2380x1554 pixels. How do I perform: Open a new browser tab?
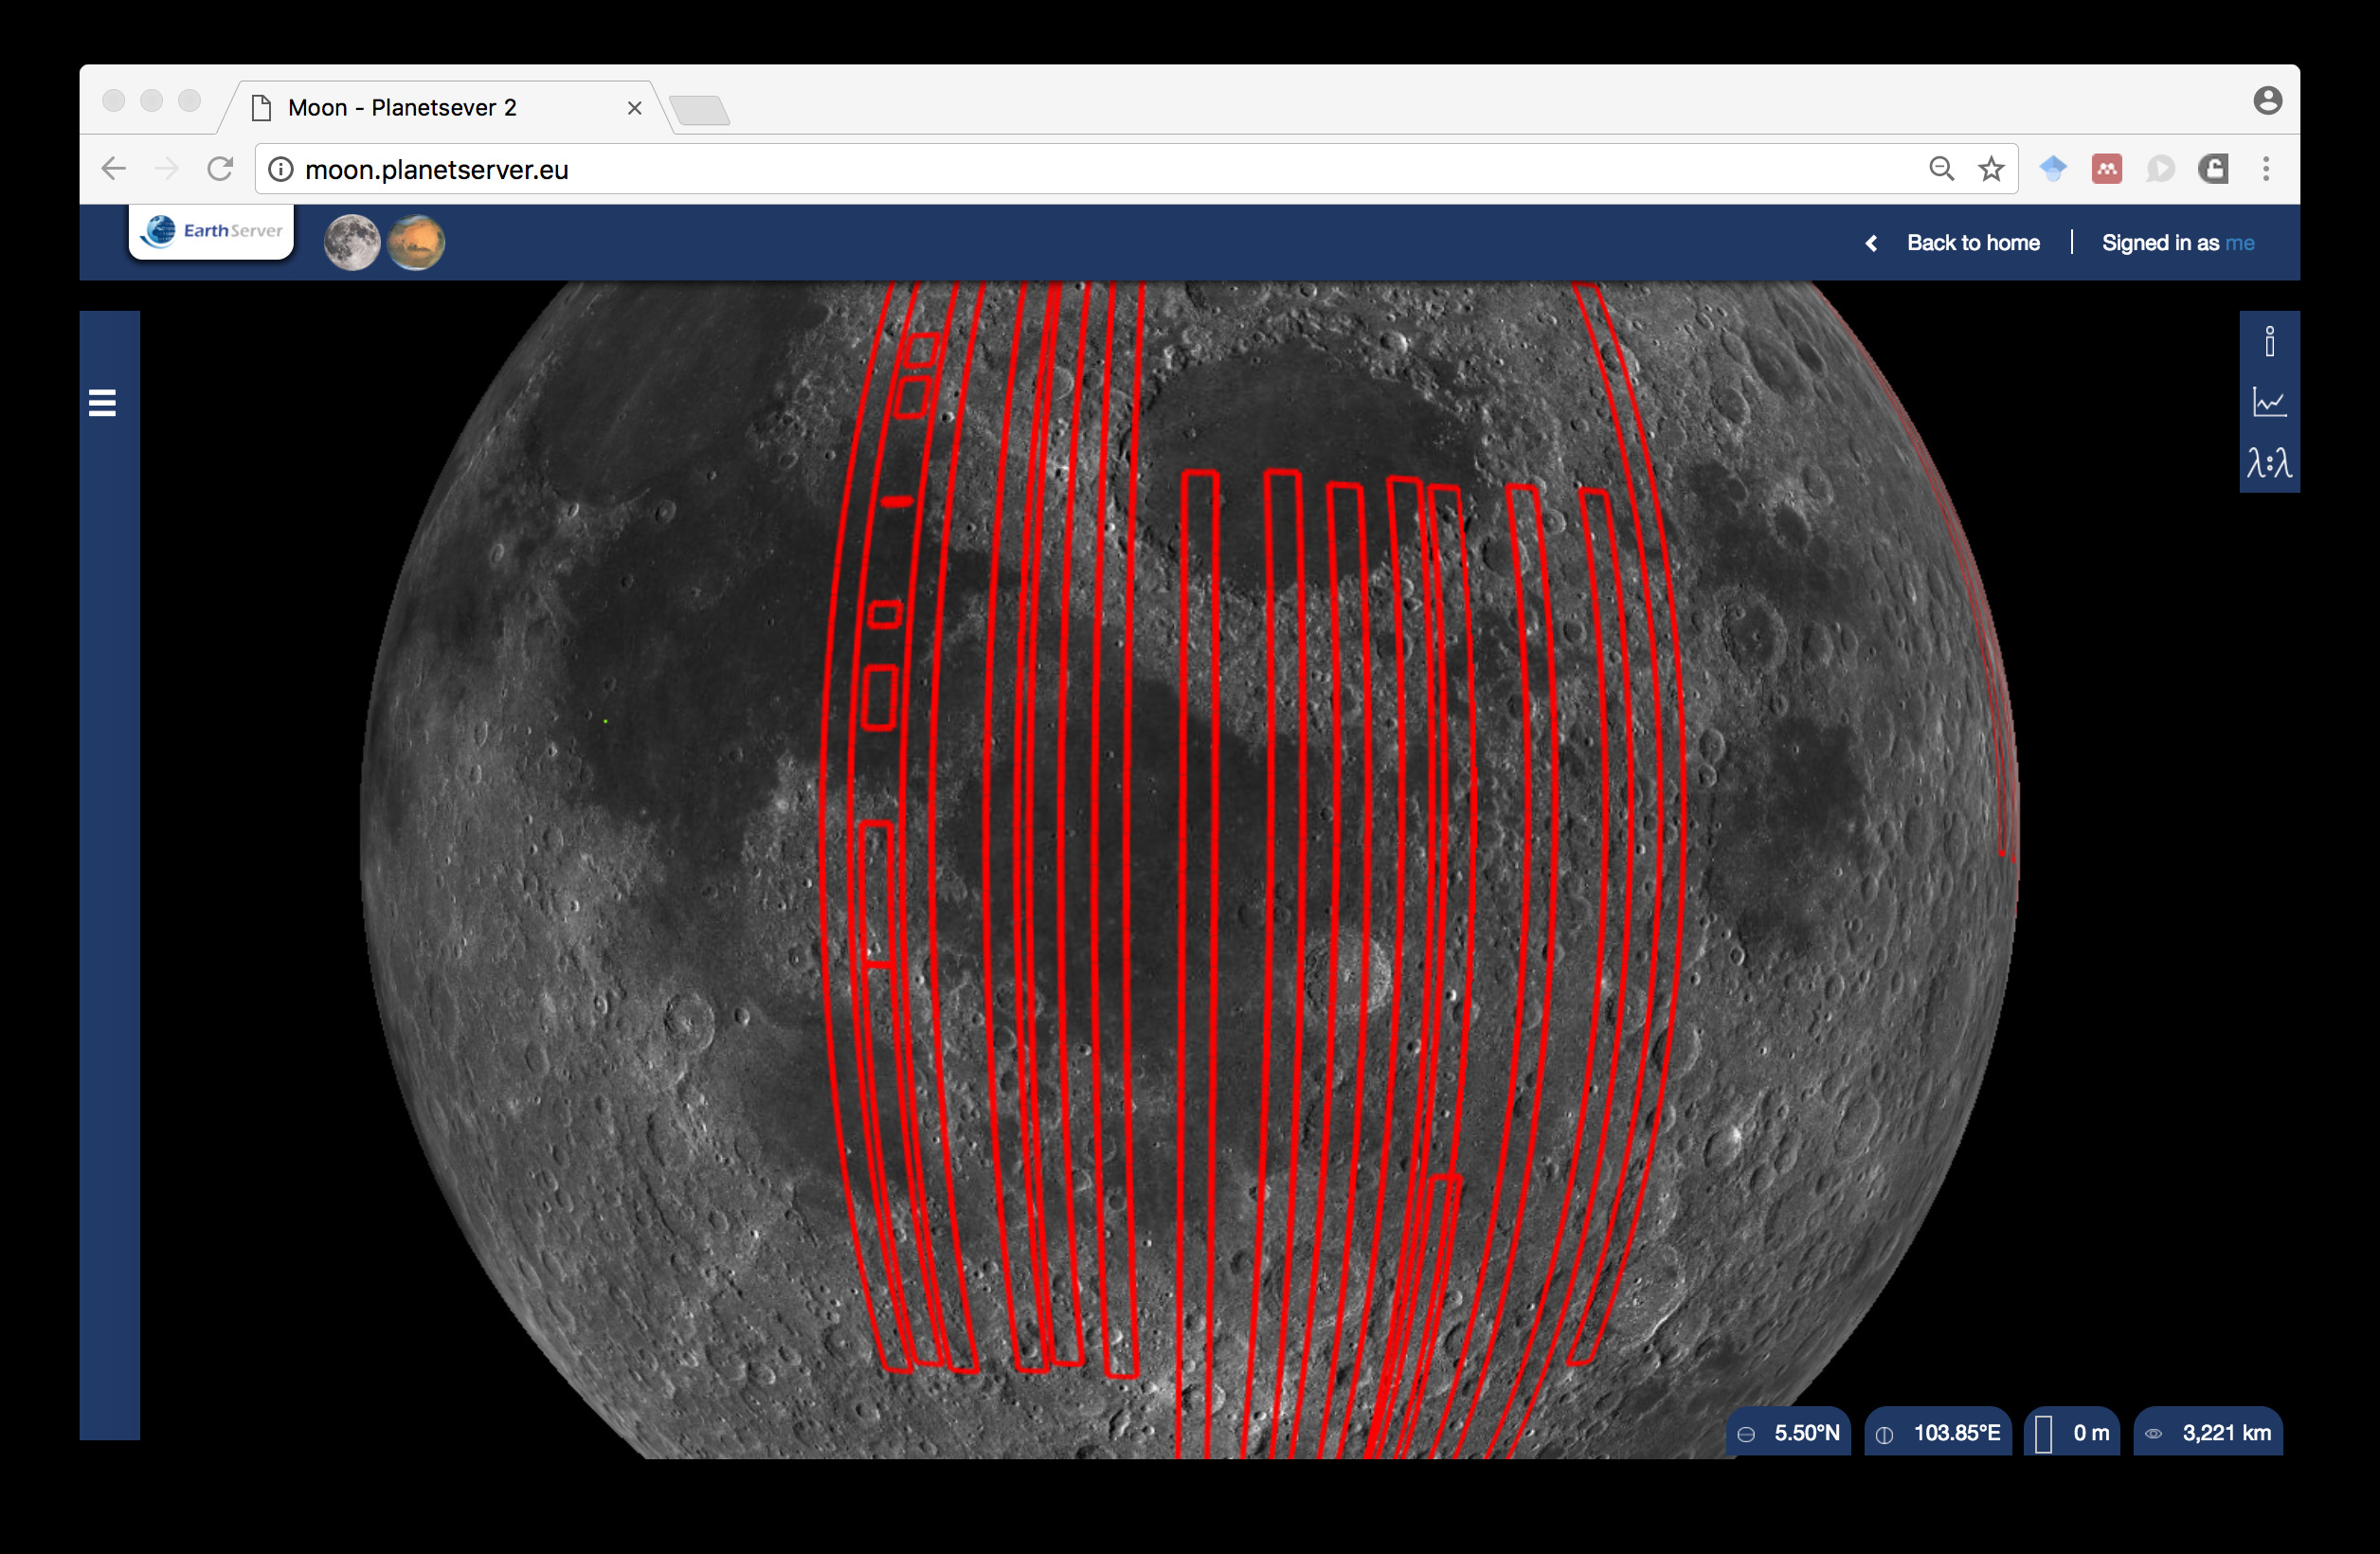pyautogui.click(x=699, y=110)
